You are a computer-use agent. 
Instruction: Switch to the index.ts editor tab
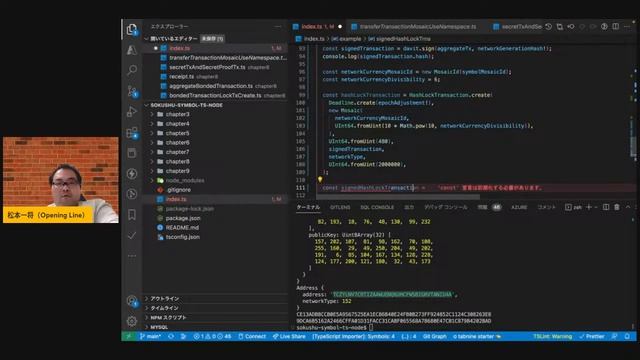point(317,27)
